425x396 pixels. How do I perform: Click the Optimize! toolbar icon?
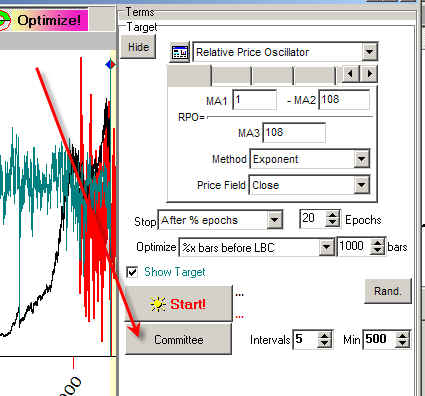point(5,20)
